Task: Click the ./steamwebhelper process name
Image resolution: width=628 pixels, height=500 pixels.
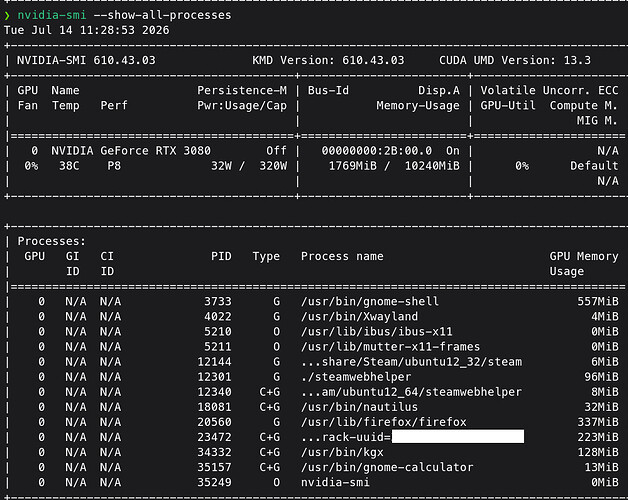Action: pyautogui.click(x=356, y=377)
